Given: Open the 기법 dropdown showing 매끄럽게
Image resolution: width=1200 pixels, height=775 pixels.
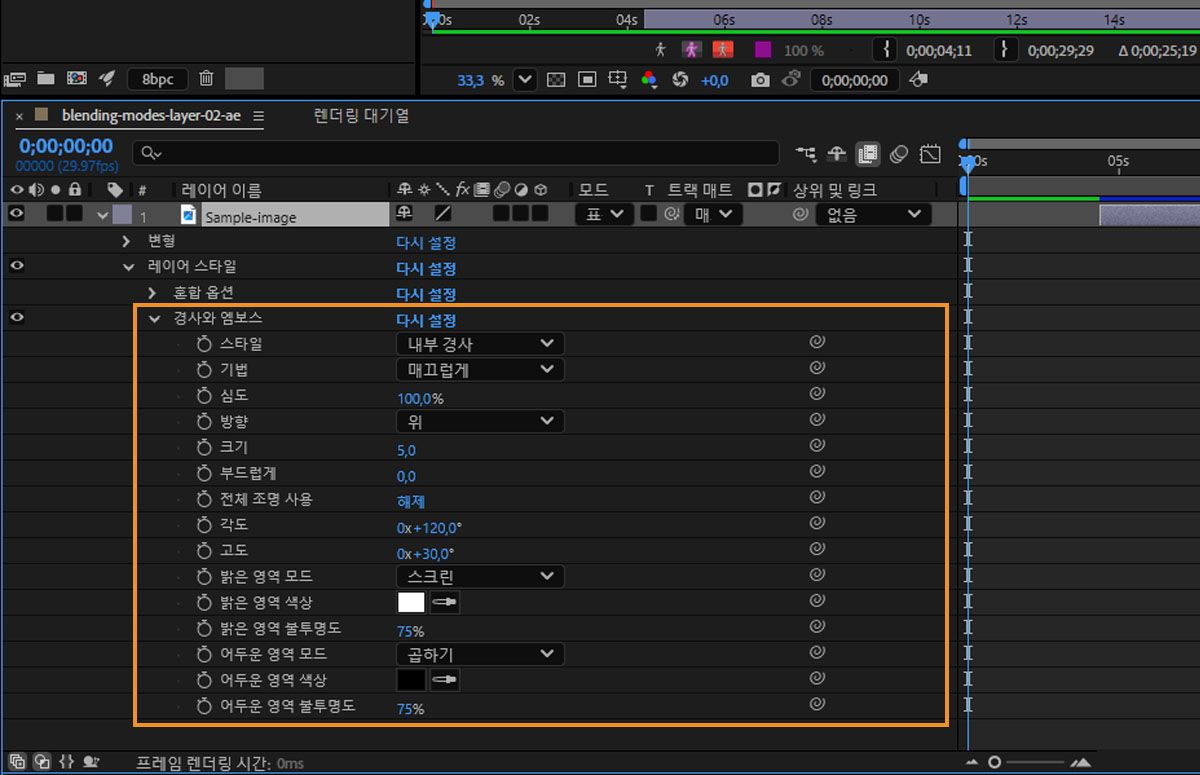Looking at the screenshot, I should click(480, 370).
